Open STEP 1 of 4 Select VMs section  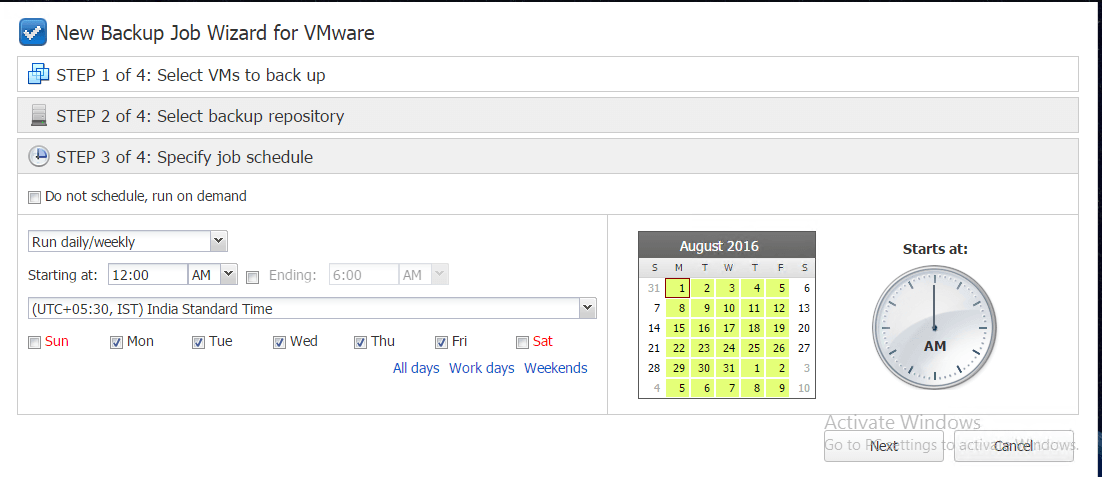click(190, 75)
